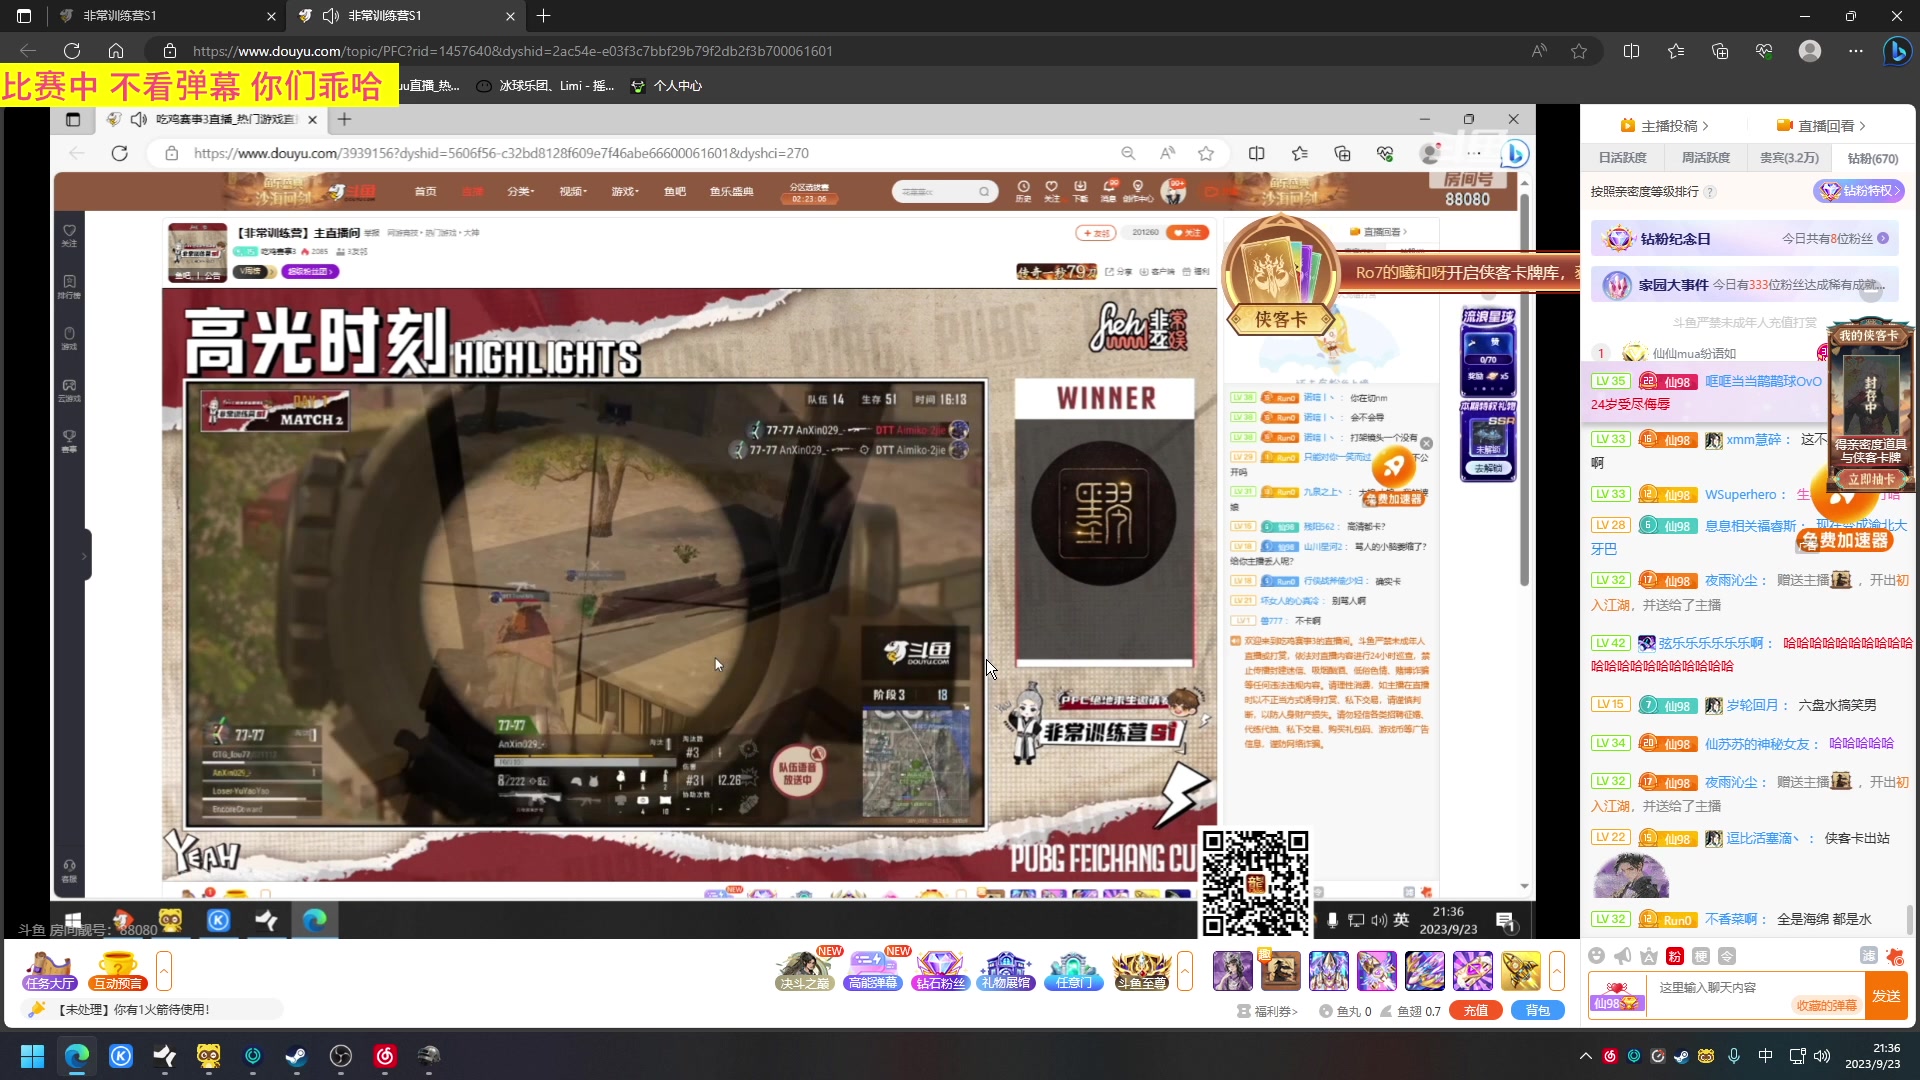
Task: Toggle the 滤 chat filter icon
Action: [x=1868, y=956]
